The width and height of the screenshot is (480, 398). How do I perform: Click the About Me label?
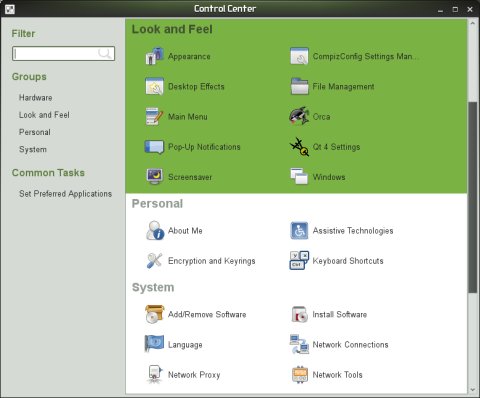point(185,231)
